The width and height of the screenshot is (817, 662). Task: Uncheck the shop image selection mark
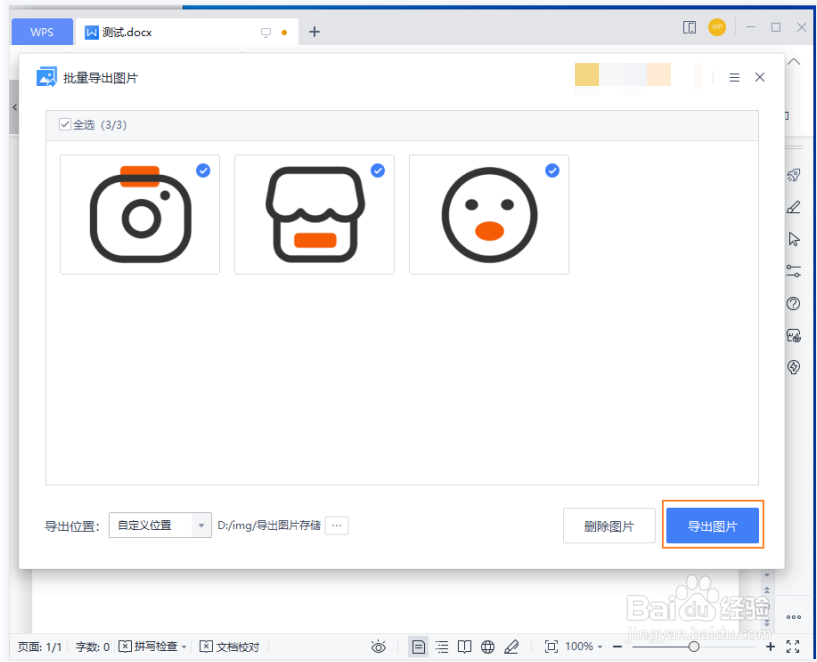[x=378, y=170]
